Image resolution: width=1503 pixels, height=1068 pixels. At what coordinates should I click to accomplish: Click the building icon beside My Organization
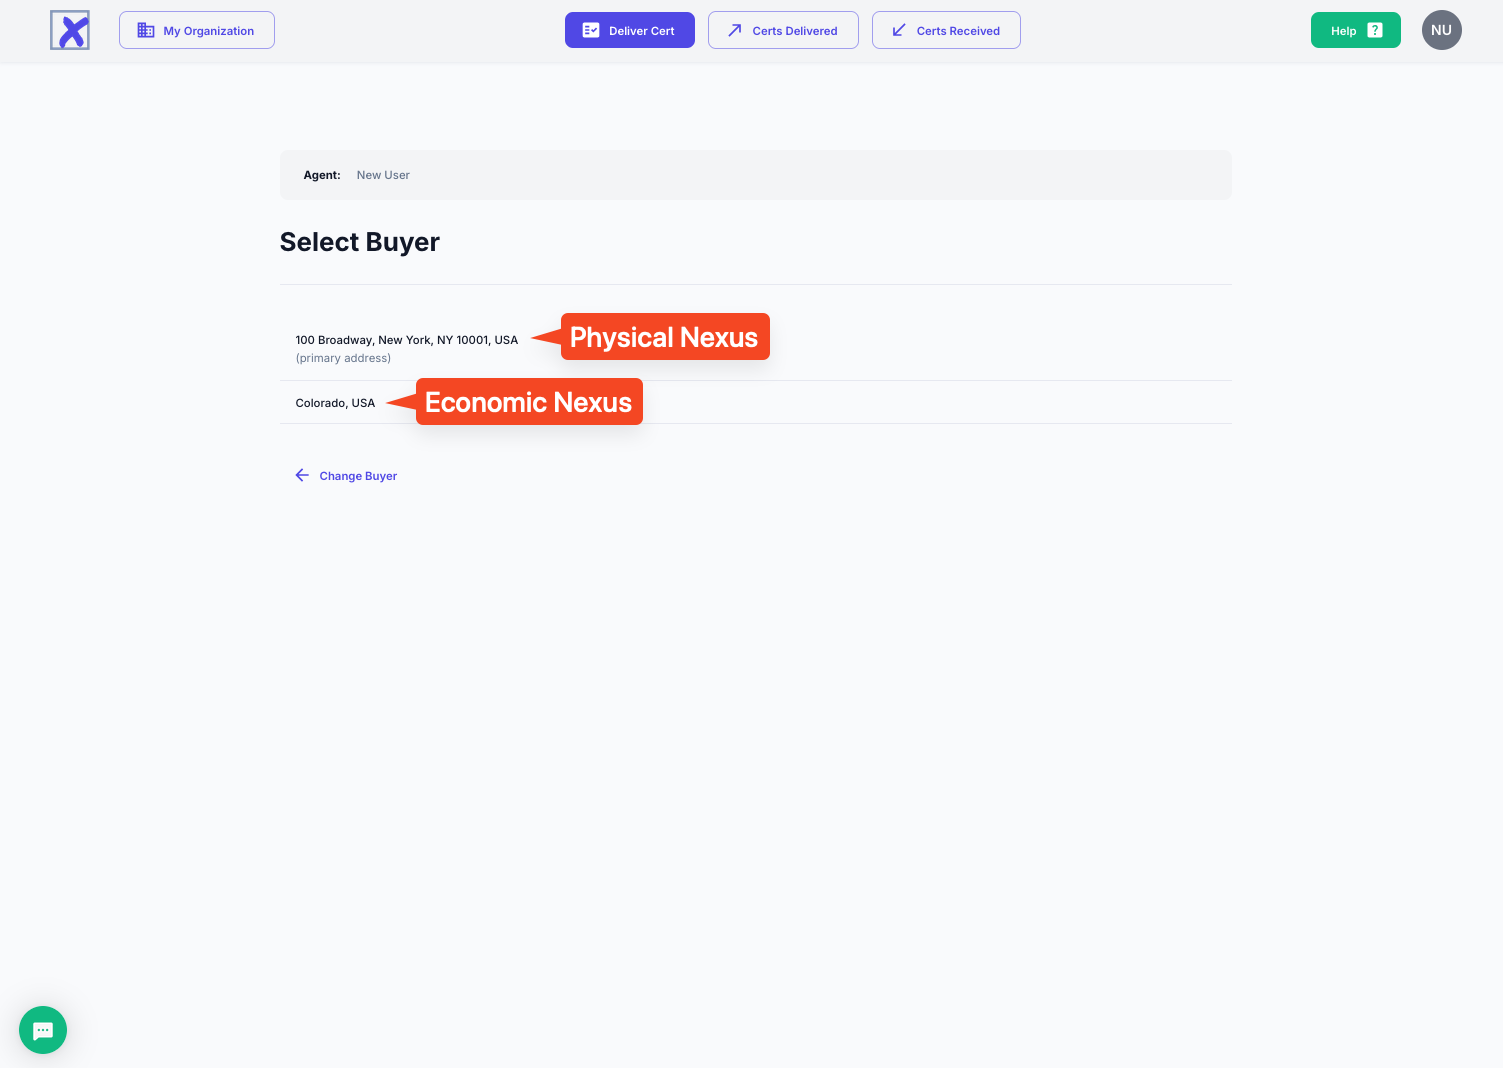coord(146,30)
